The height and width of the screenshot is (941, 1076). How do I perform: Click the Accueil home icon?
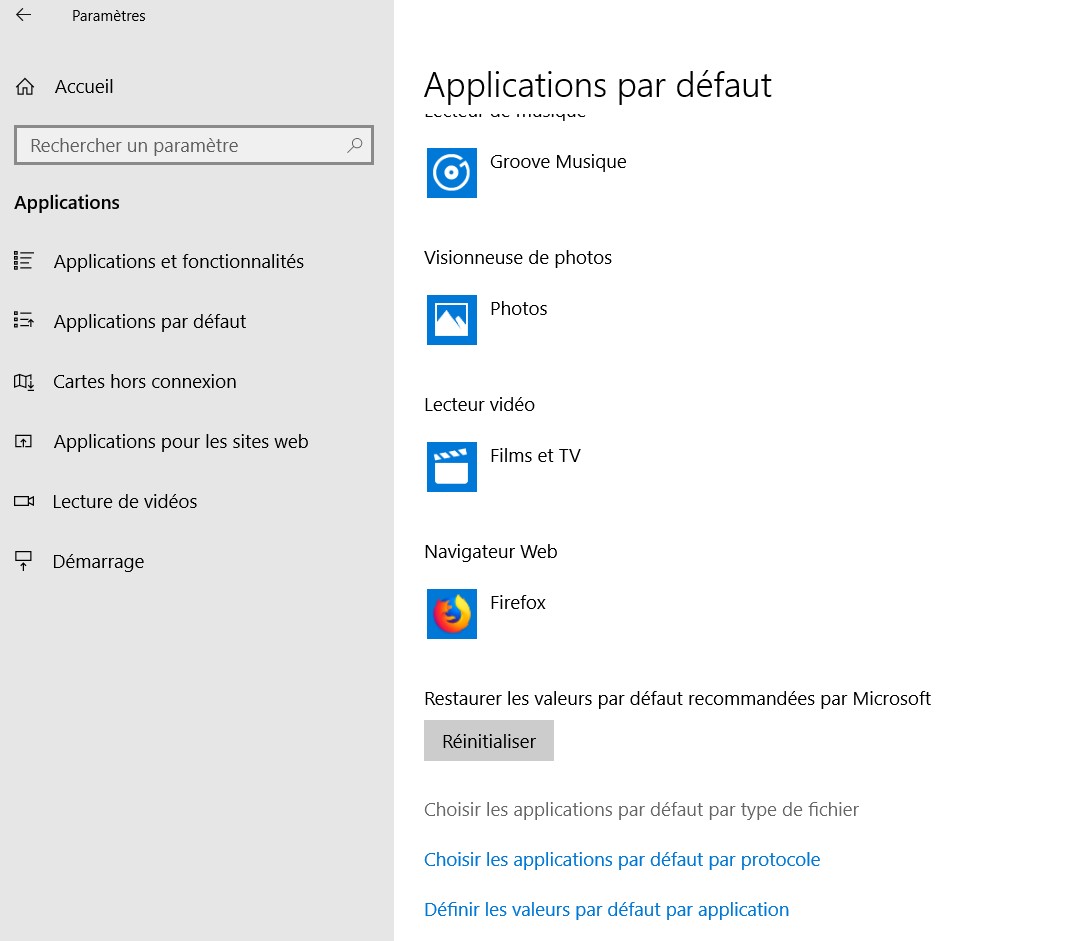click(x=26, y=87)
